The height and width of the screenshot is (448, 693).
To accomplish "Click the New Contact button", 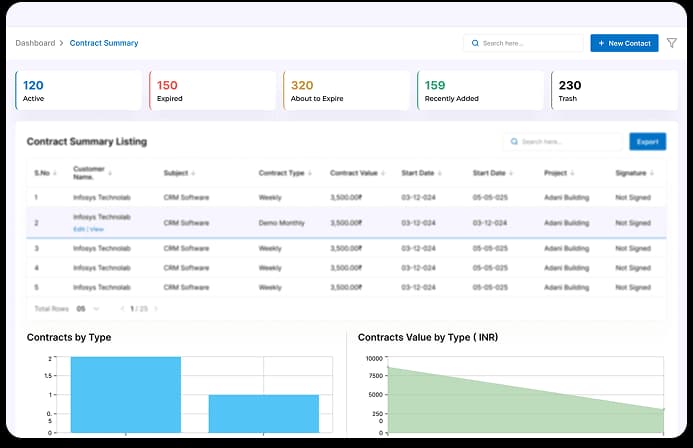I will 624,43.
